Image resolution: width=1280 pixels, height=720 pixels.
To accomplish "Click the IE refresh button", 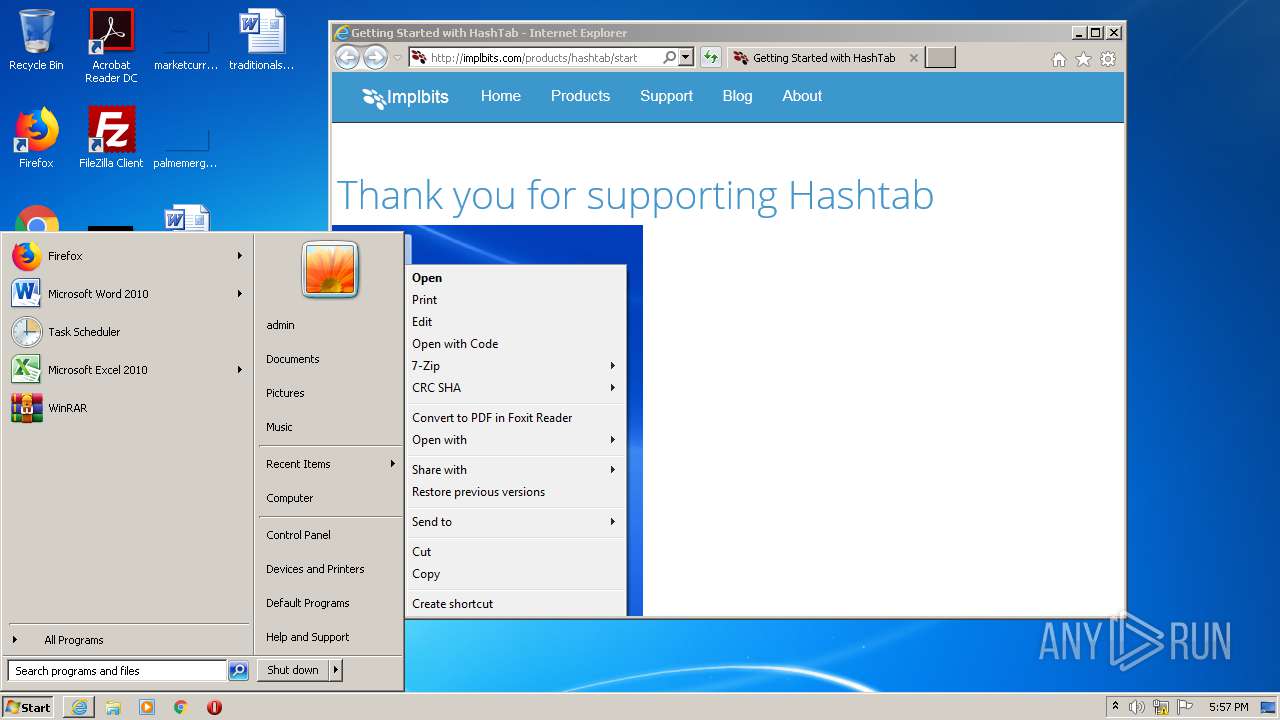I will pyautogui.click(x=711, y=58).
